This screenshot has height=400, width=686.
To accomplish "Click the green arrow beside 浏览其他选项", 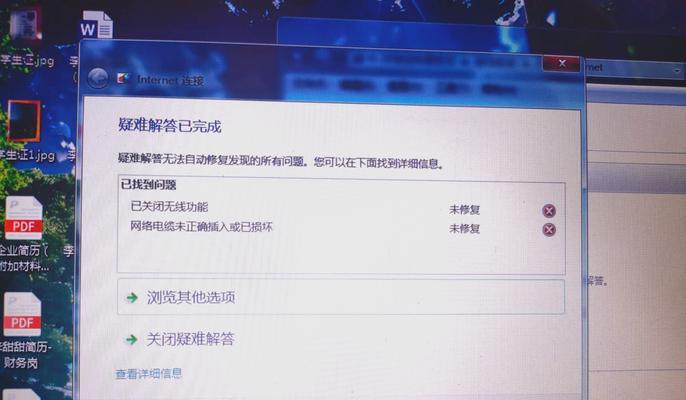I will coord(132,298).
